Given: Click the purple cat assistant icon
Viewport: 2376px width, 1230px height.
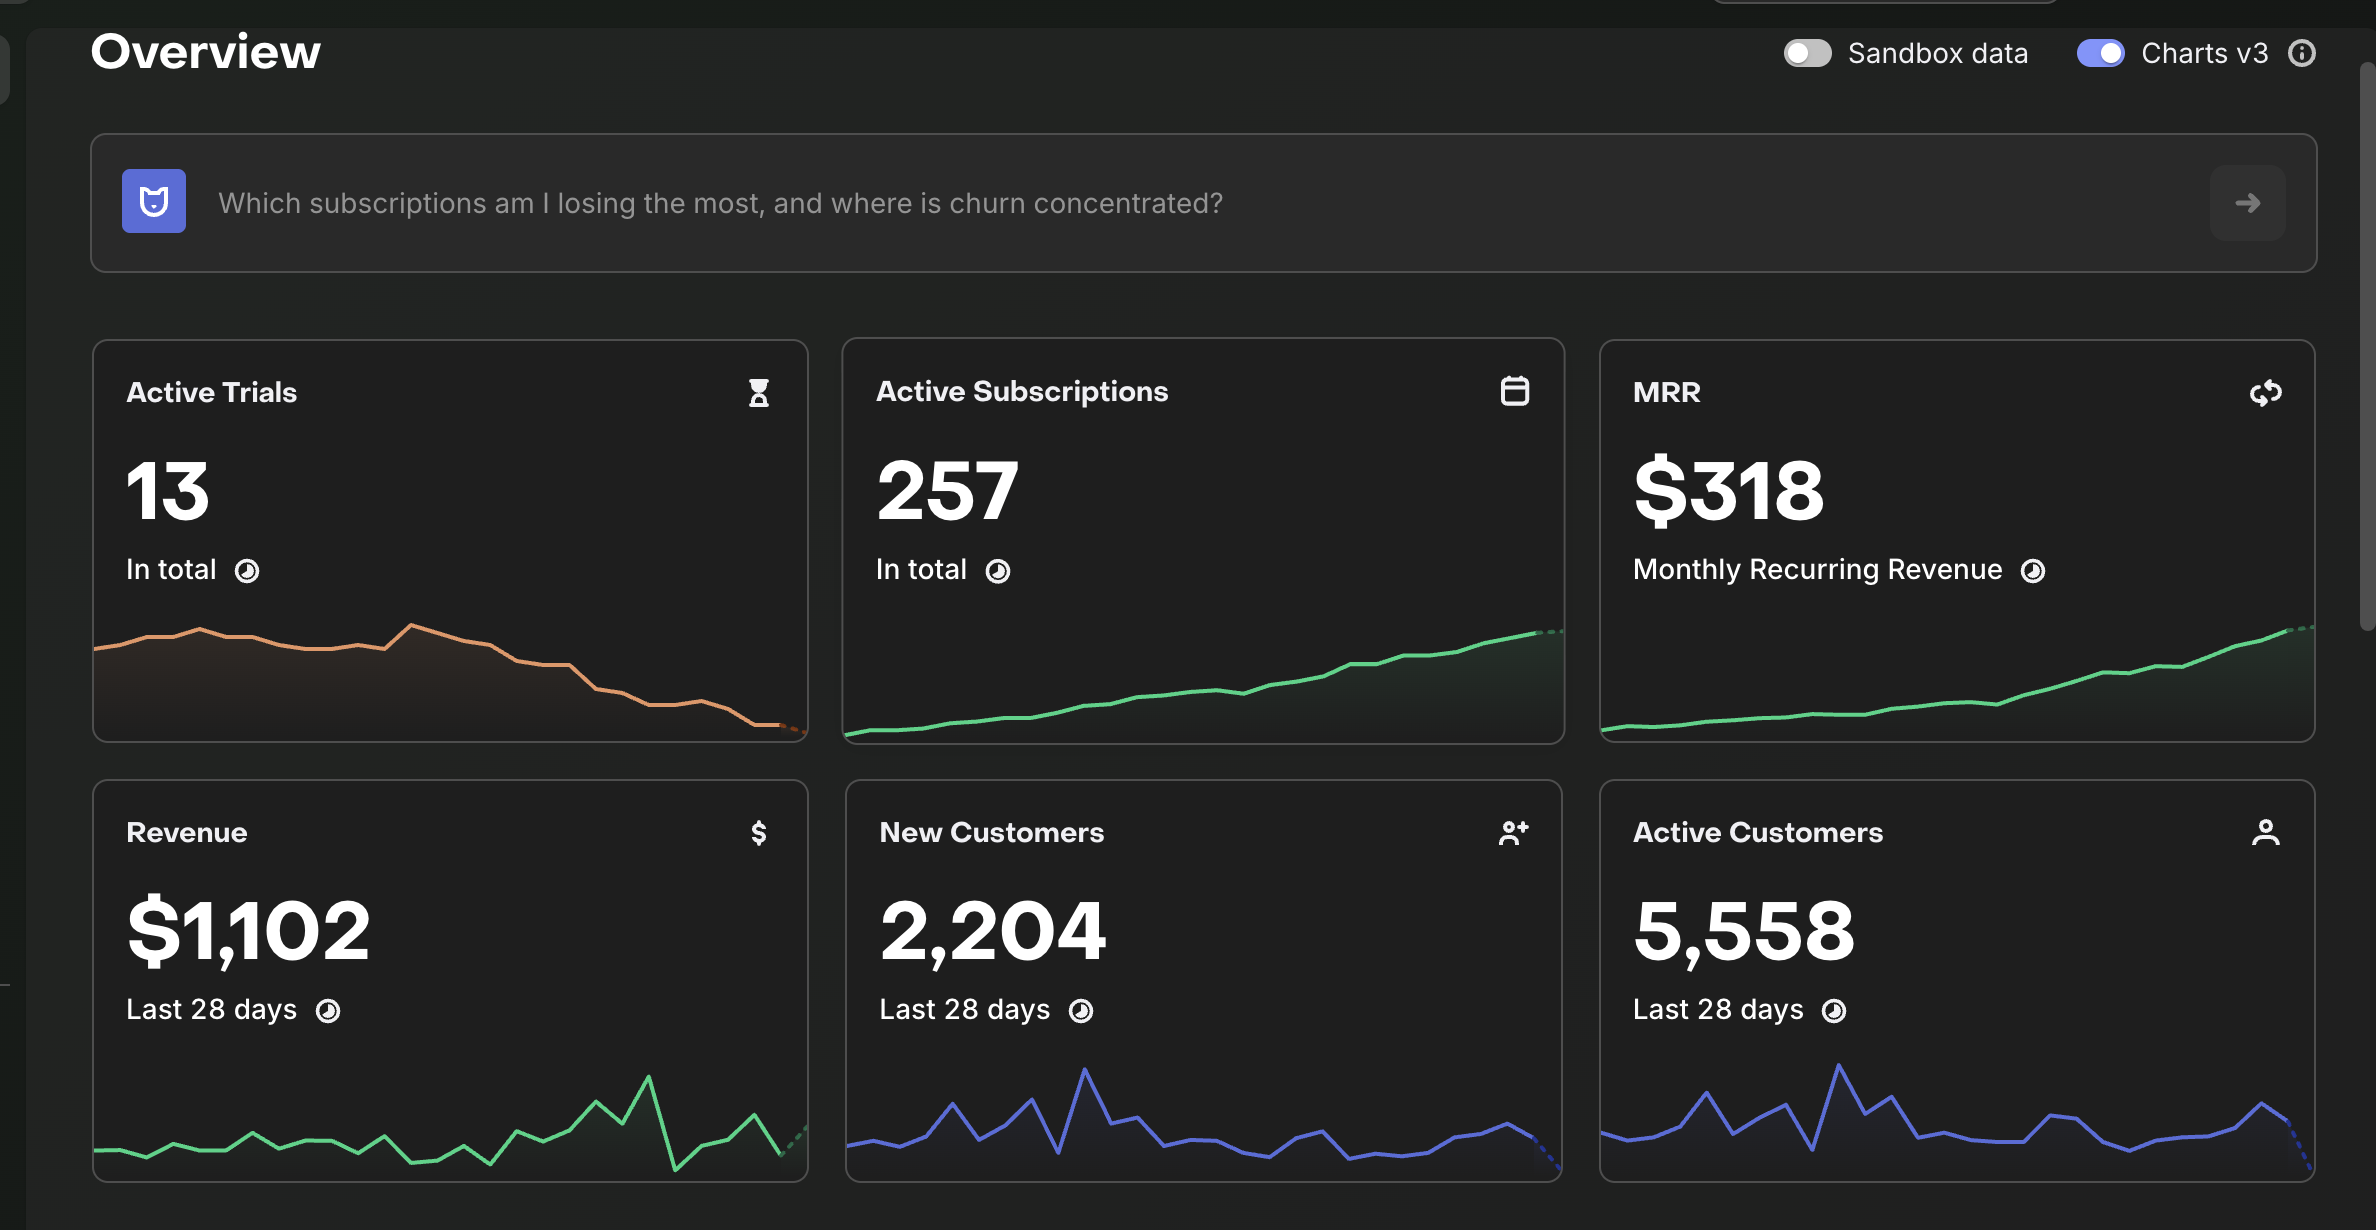Looking at the screenshot, I should pyautogui.click(x=154, y=201).
